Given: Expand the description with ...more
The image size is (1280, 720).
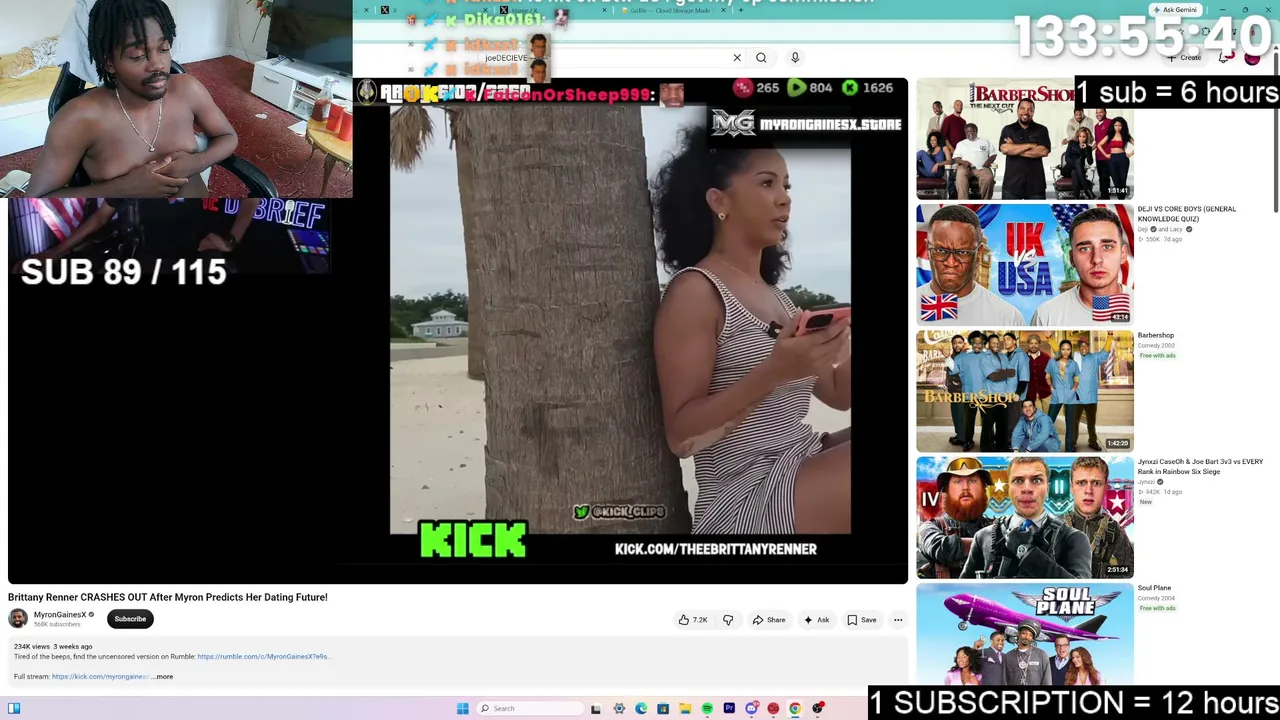Looking at the screenshot, I should pos(162,677).
